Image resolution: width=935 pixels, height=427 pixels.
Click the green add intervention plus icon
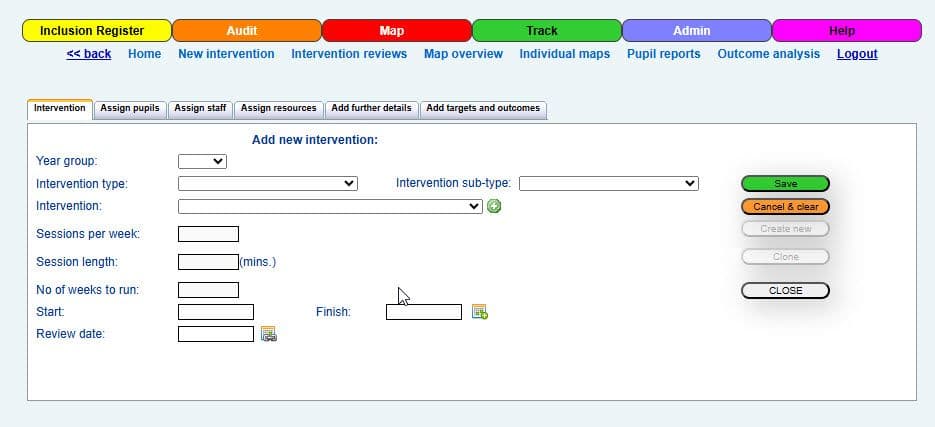pyautogui.click(x=494, y=206)
